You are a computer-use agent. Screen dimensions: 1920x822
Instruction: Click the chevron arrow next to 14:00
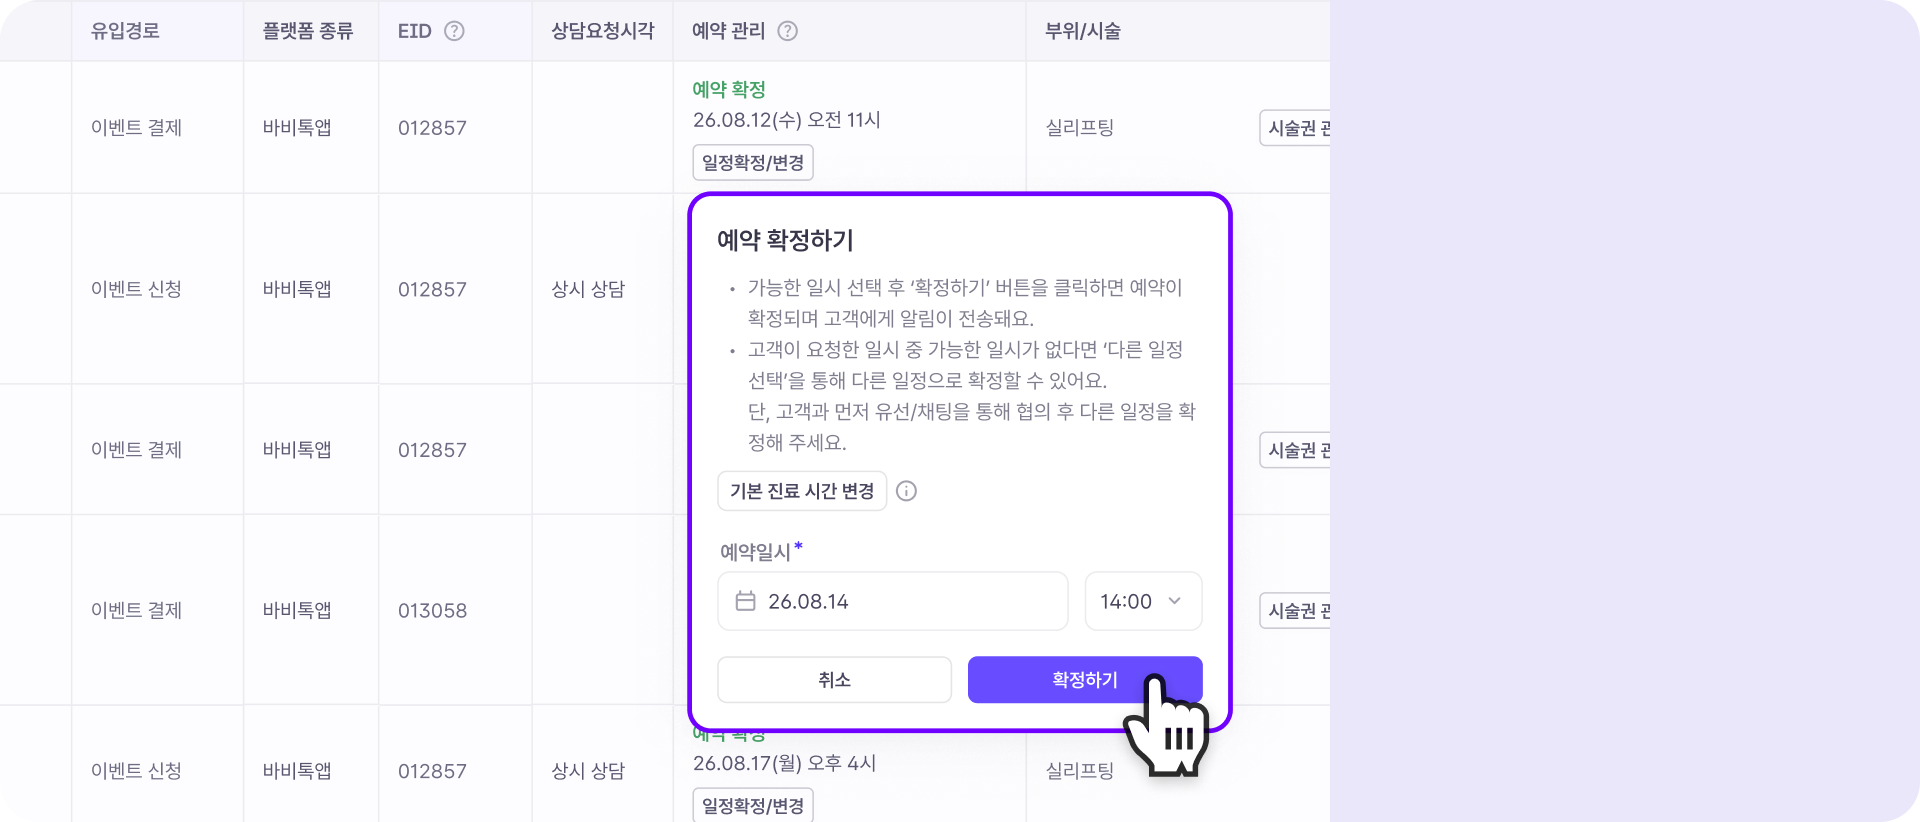click(1175, 601)
